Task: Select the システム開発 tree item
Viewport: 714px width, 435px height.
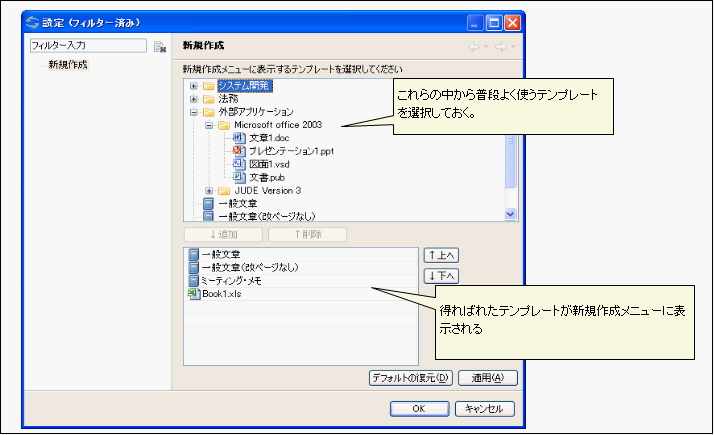Action: [x=245, y=86]
